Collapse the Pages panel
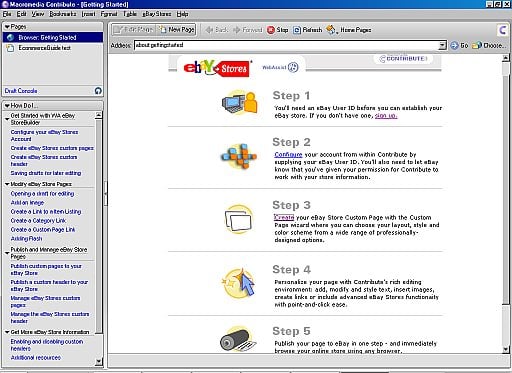 coord(7,27)
